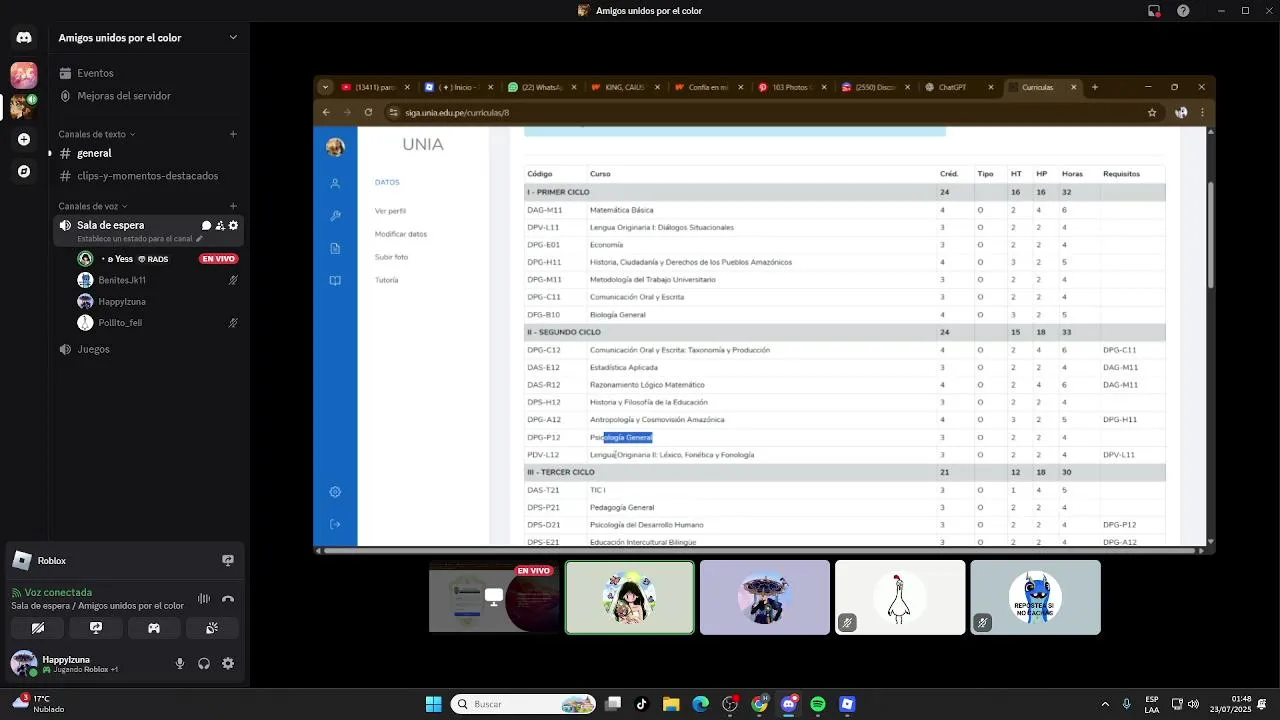The height and width of the screenshot is (720, 1280).
Task: Show hidden system tray icons chevron
Action: click(1105, 704)
